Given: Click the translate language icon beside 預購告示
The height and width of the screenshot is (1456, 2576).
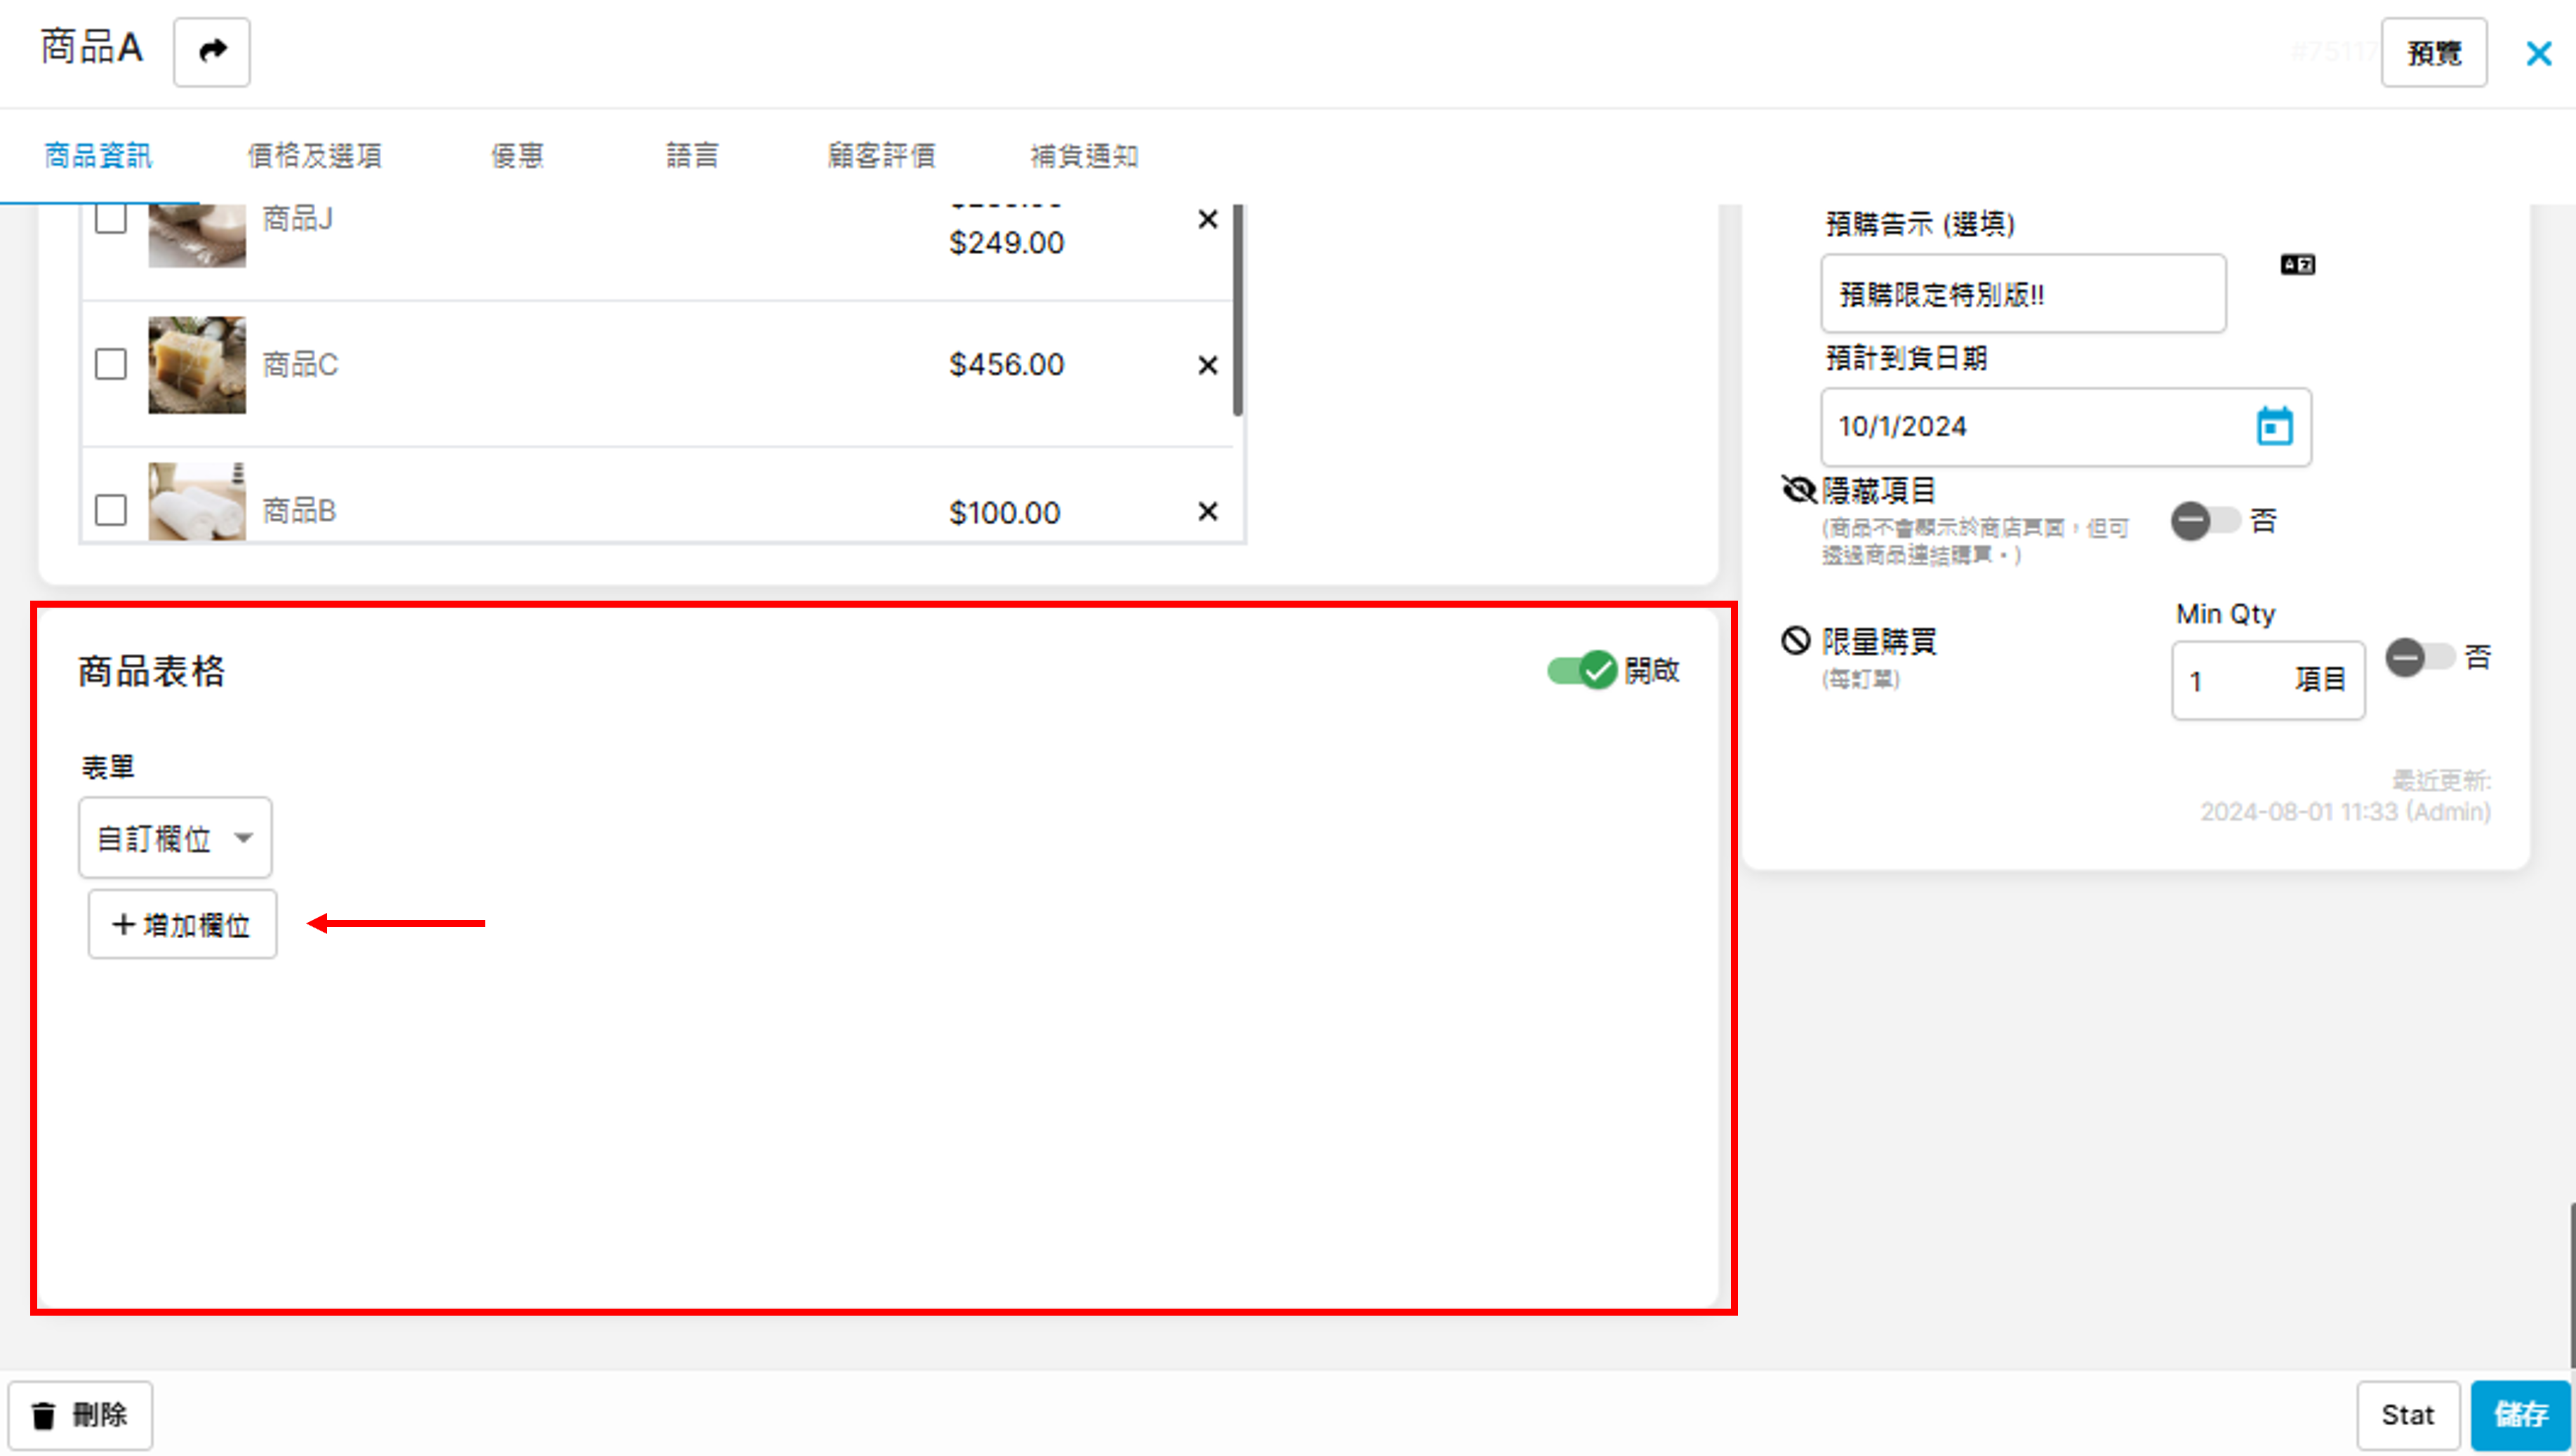Looking at the screenshot, I should 2297,265.
